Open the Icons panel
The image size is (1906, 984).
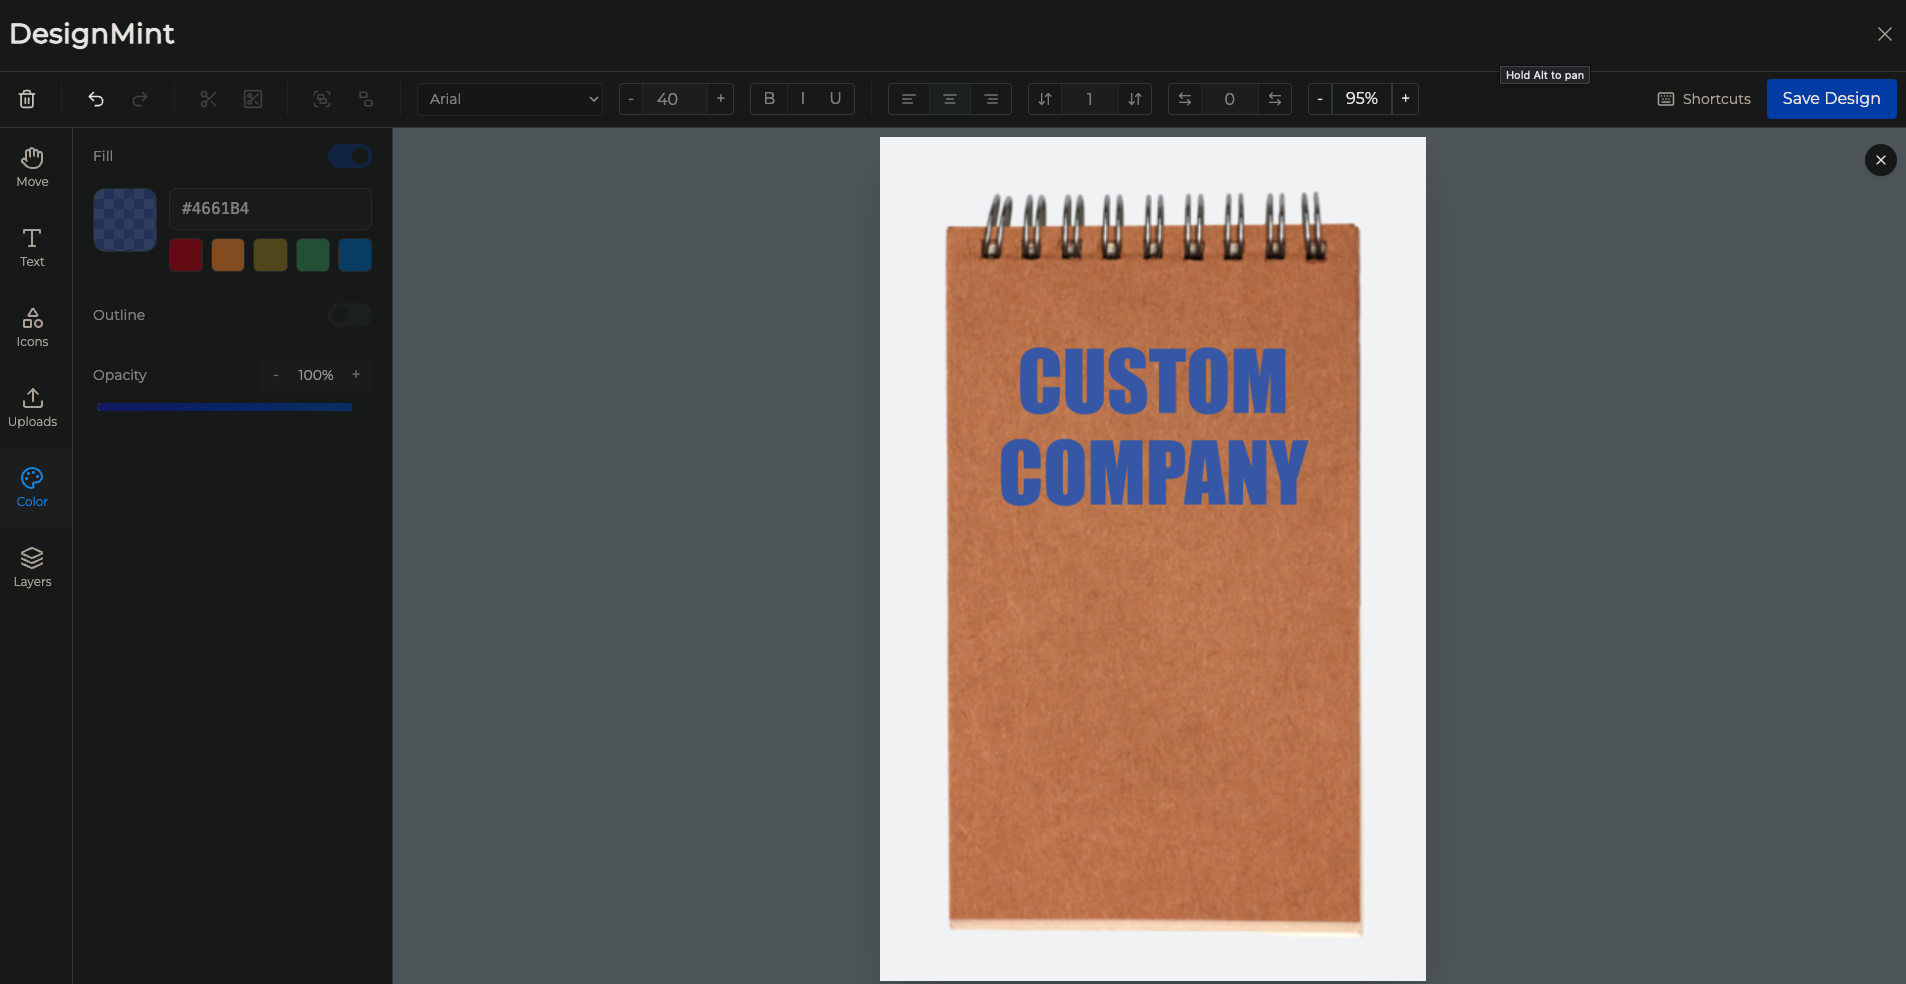pyautogui.click(x=32, y=328)
